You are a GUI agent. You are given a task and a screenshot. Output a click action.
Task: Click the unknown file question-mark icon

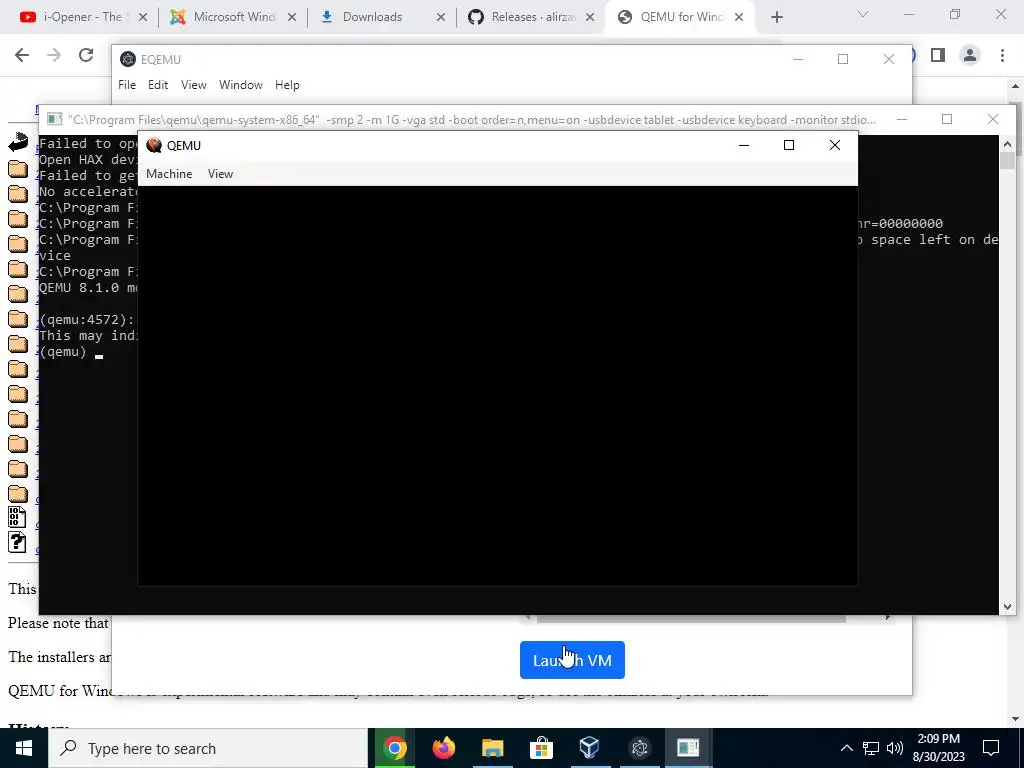(17, 542)
